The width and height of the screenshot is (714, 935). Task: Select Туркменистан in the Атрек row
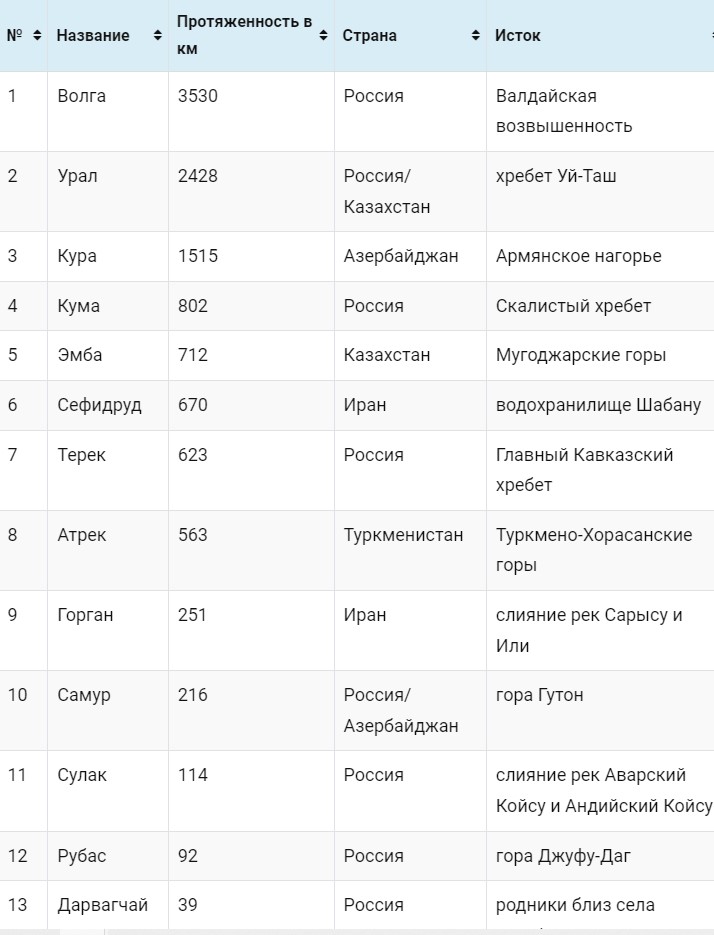pos(403,535)
